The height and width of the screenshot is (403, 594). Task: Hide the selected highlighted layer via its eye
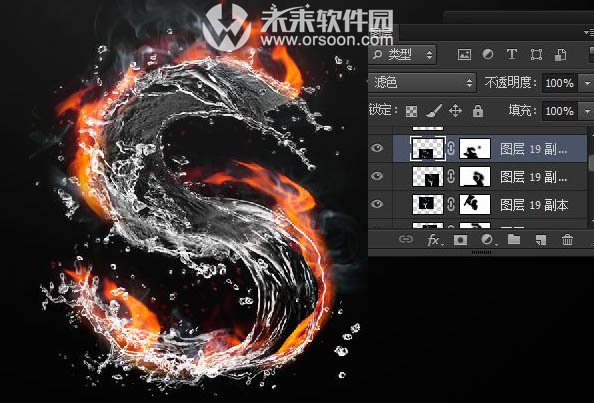[377, 148]
